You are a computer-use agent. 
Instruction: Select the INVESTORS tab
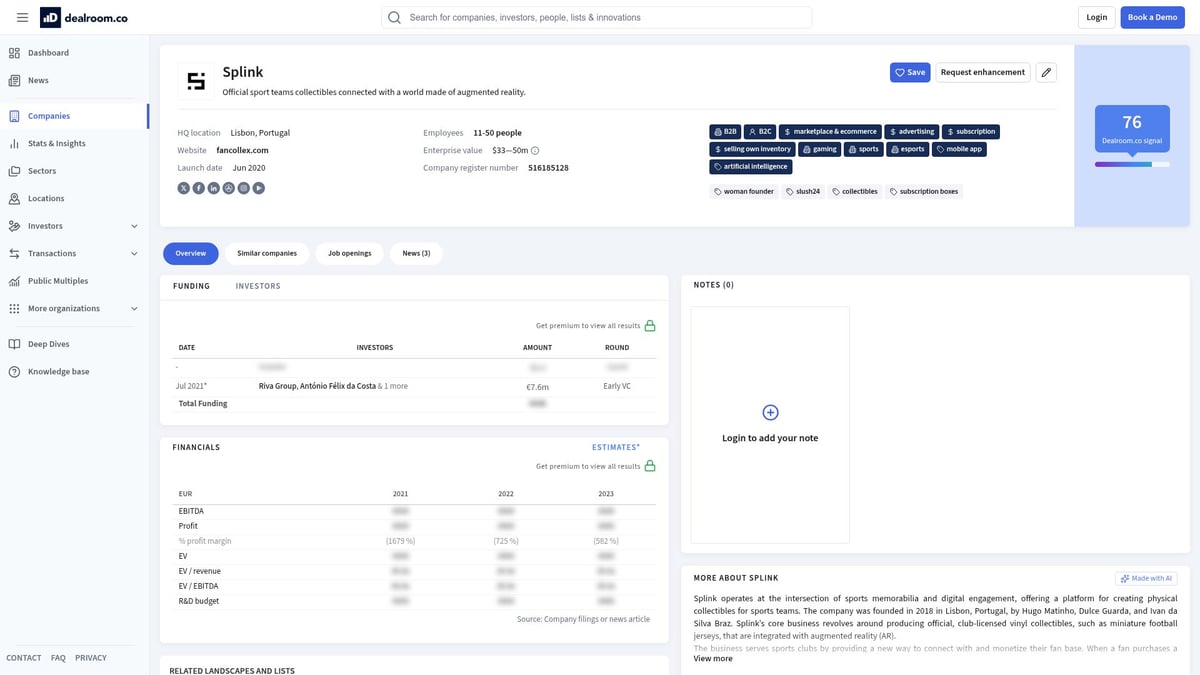click(x=258, y=286)
